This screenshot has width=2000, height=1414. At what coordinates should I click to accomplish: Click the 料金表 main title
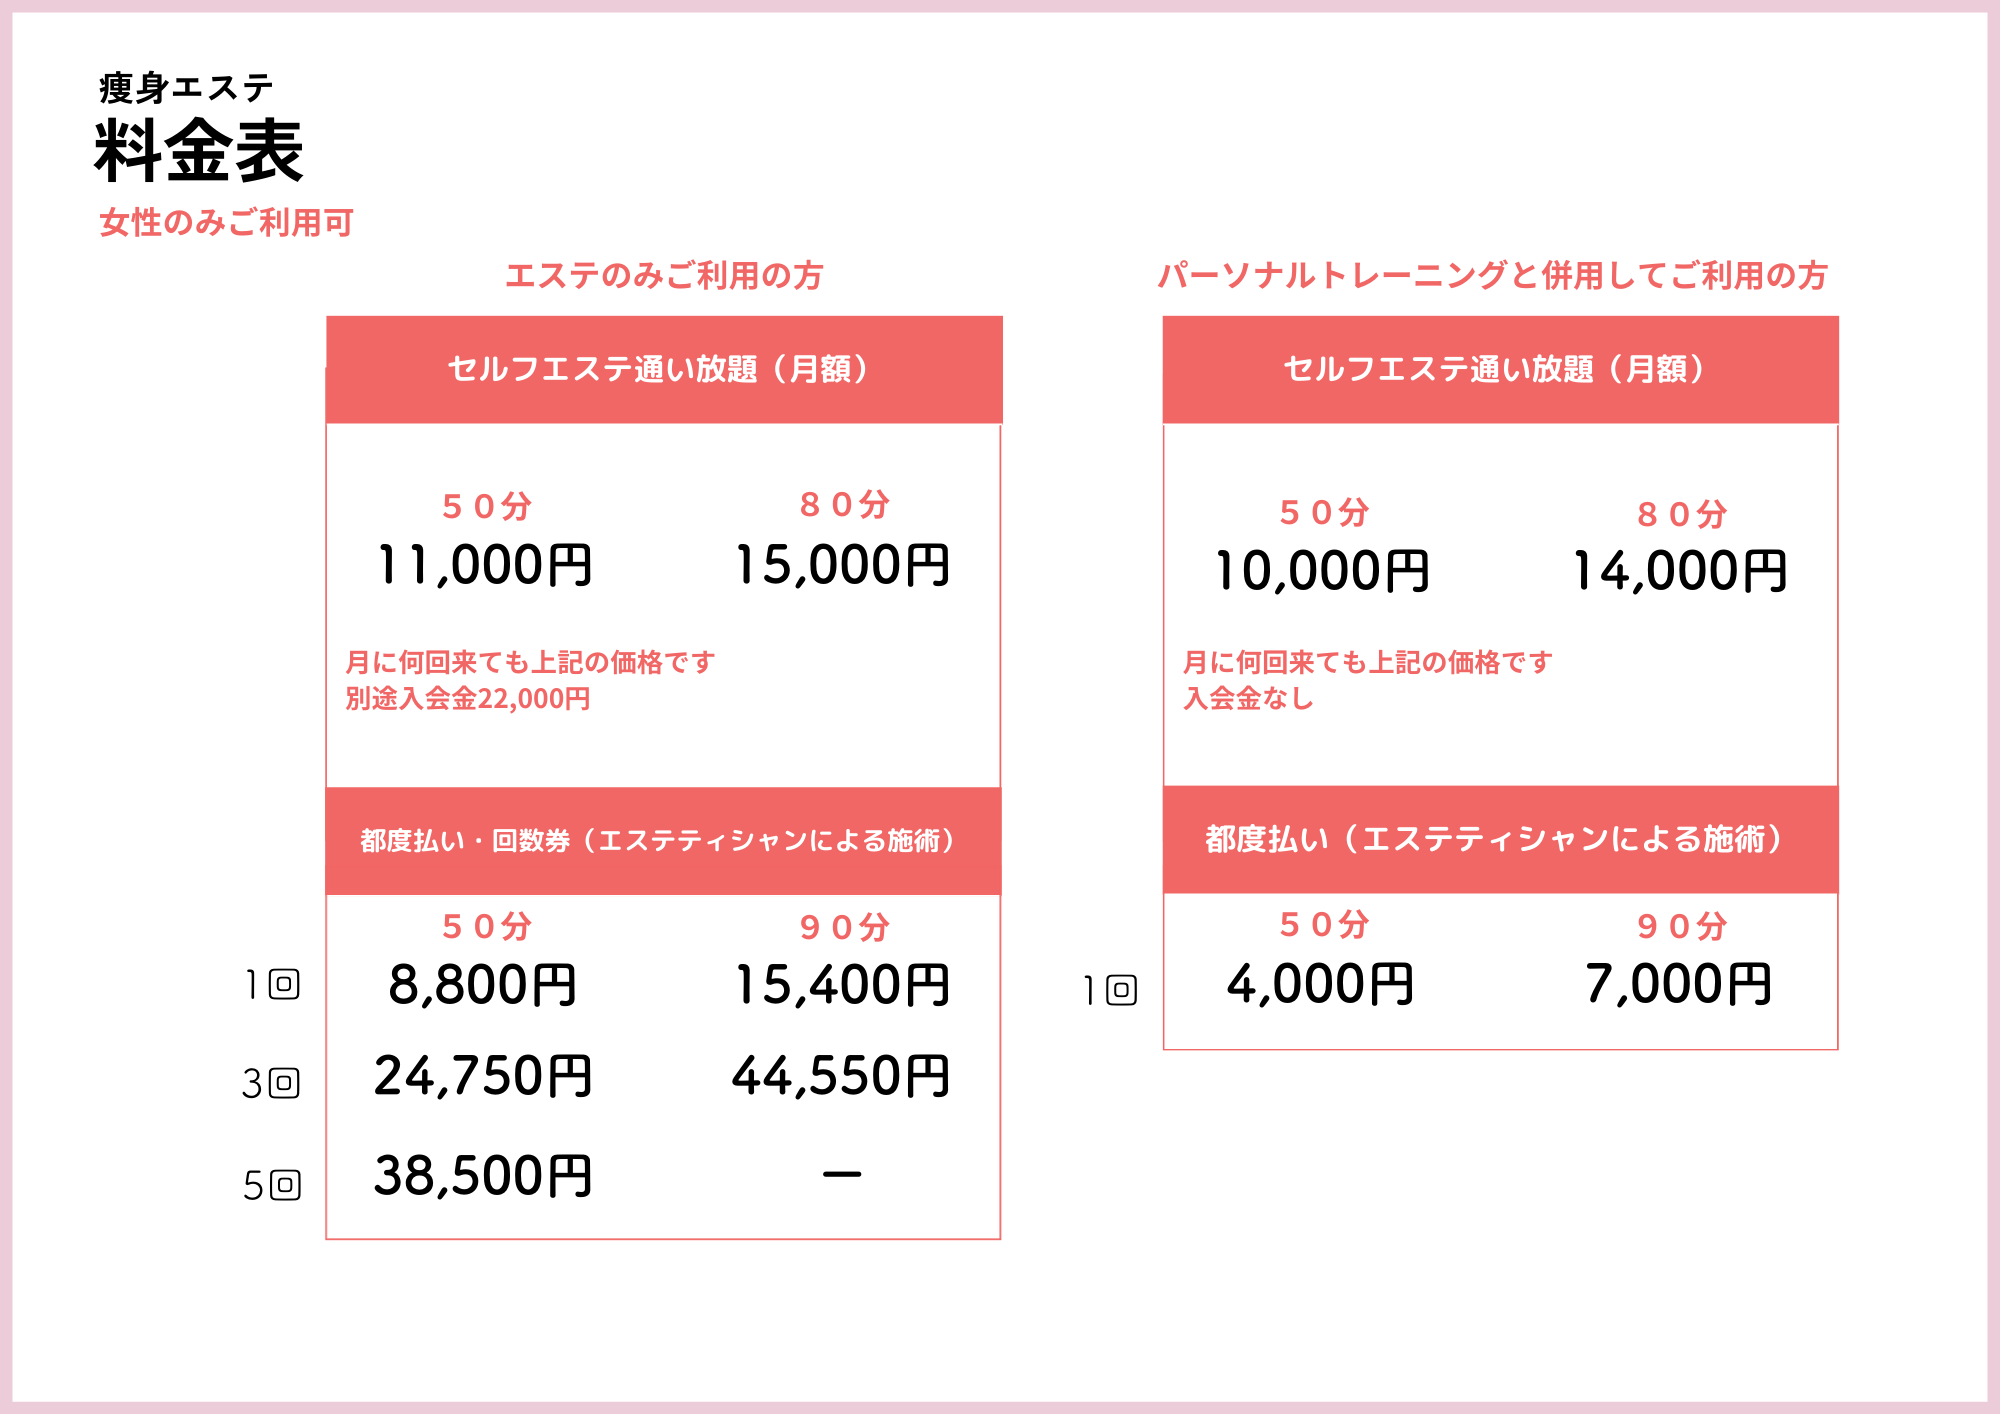(198, 150)
